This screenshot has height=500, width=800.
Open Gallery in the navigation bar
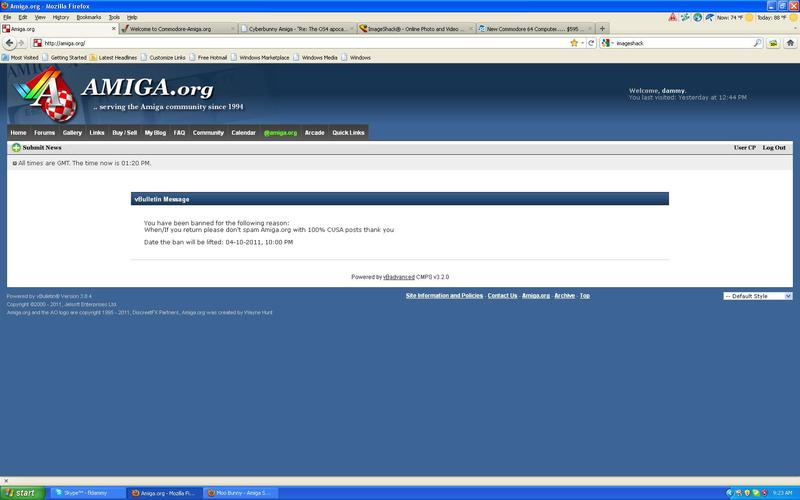click(72, 133)
